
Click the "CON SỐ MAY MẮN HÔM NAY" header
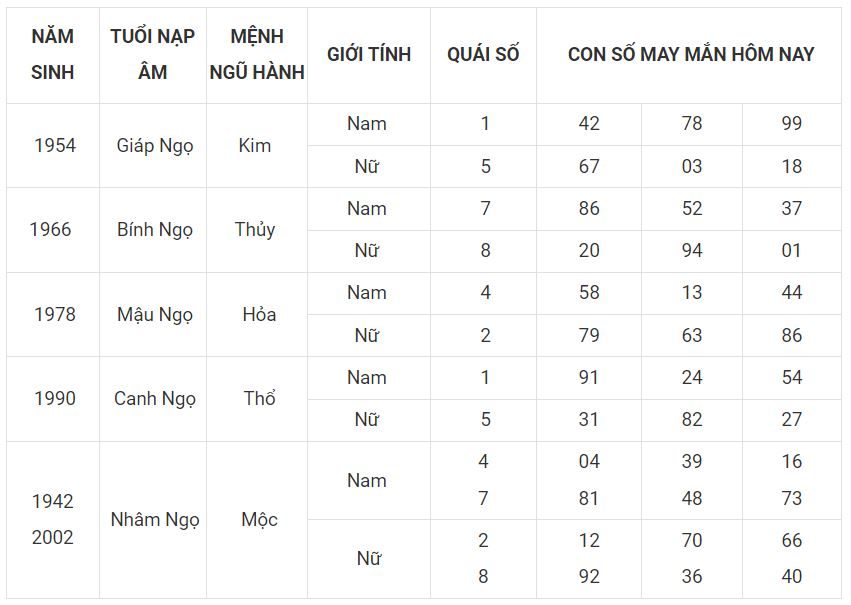[x=691, y=54]
